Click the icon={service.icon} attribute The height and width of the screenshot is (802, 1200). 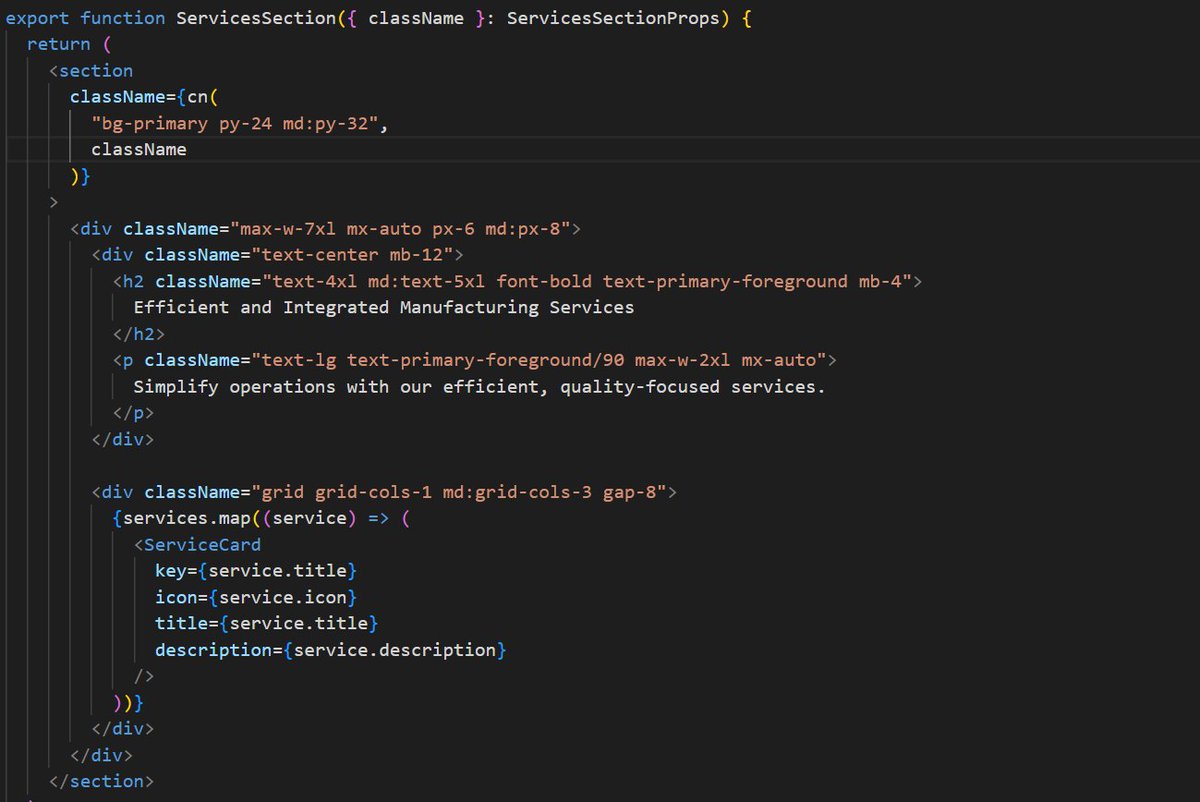[x=256, y=597]
